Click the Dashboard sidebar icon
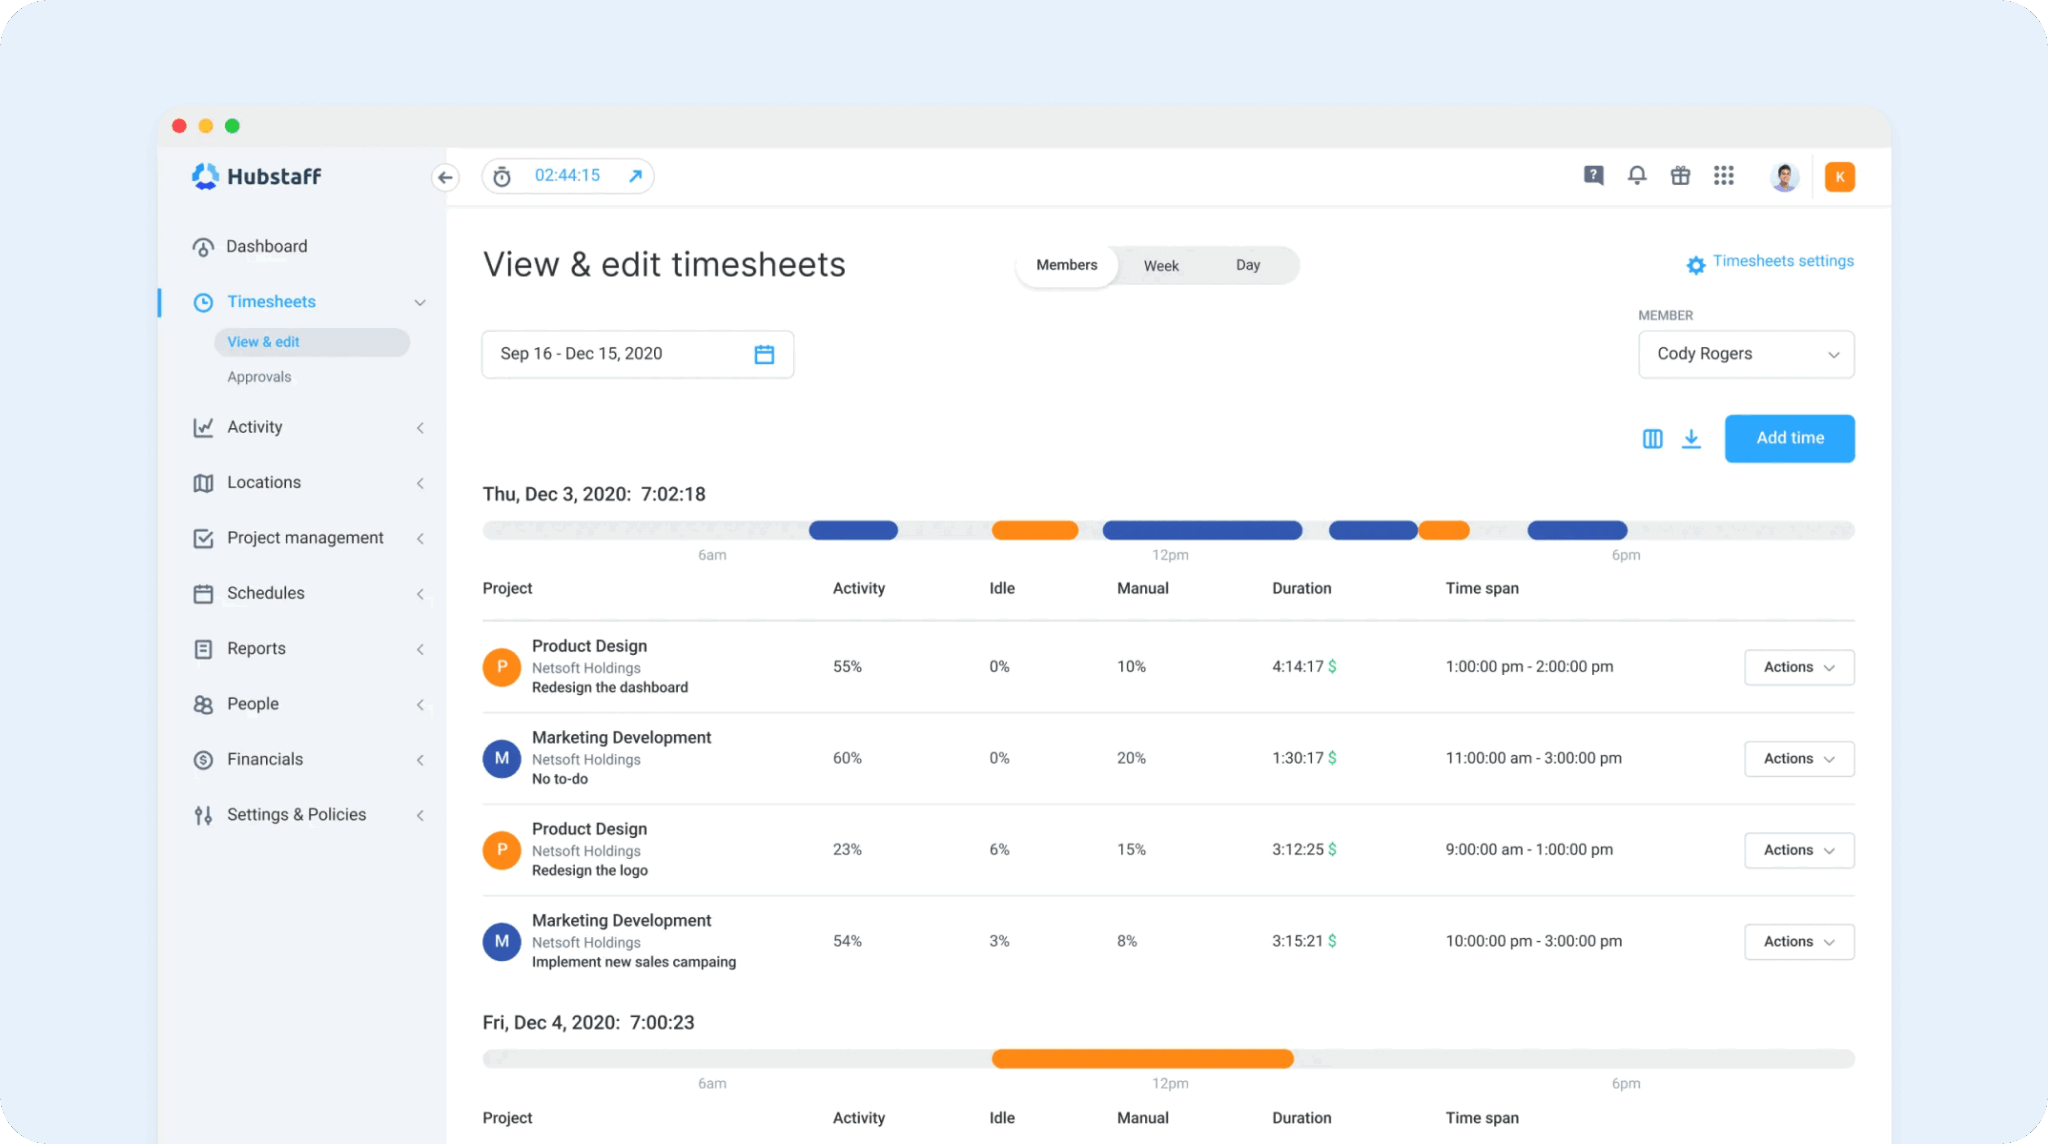 (x=203, y=247)
